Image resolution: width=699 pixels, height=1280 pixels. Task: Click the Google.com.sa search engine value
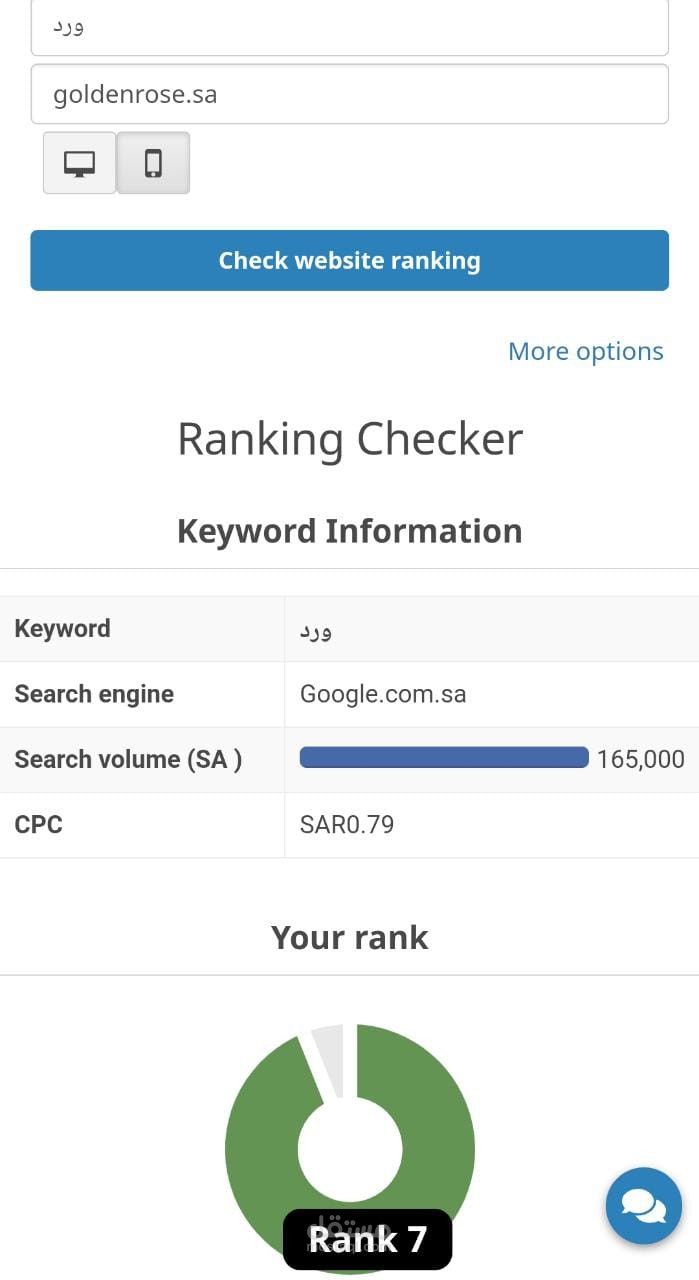[383, 694]
